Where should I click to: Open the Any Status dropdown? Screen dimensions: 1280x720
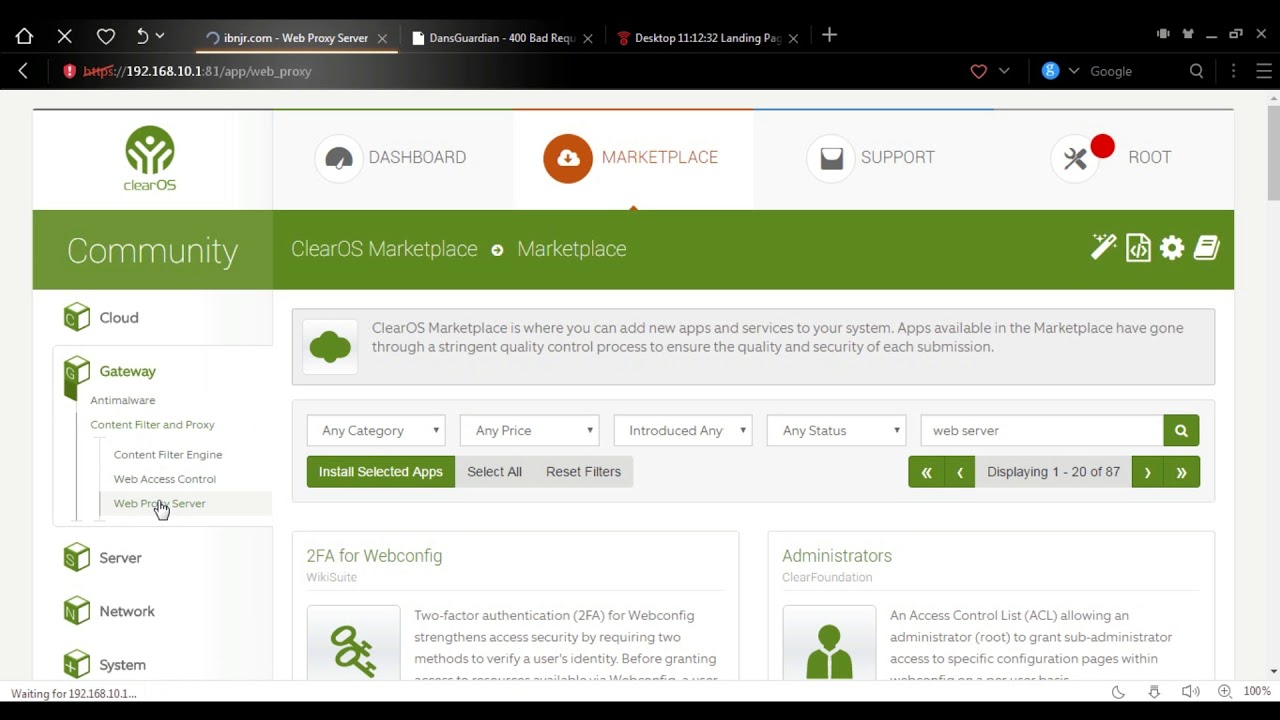click(x=836, y=431)
